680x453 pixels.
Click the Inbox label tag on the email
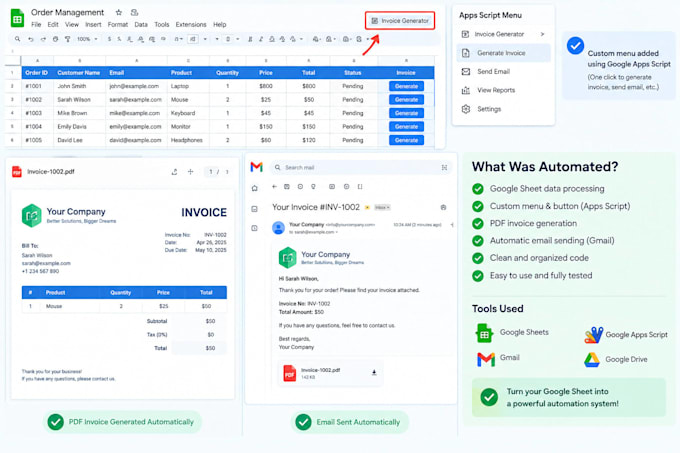[x=382, y=208]
